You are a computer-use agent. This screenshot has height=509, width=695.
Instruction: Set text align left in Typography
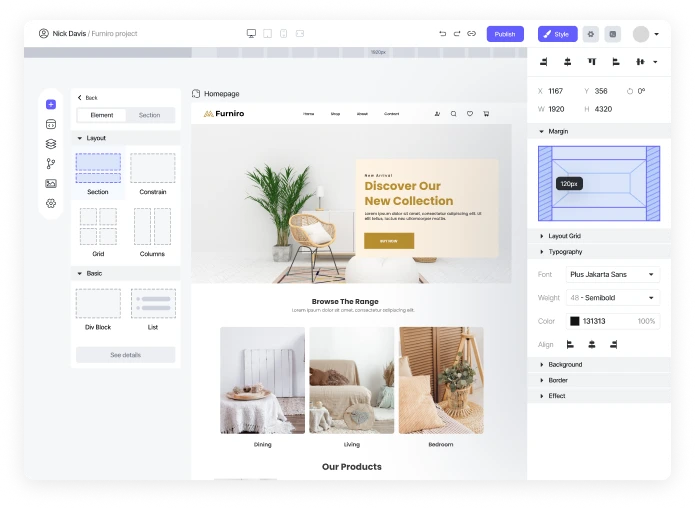click(570, 345)
